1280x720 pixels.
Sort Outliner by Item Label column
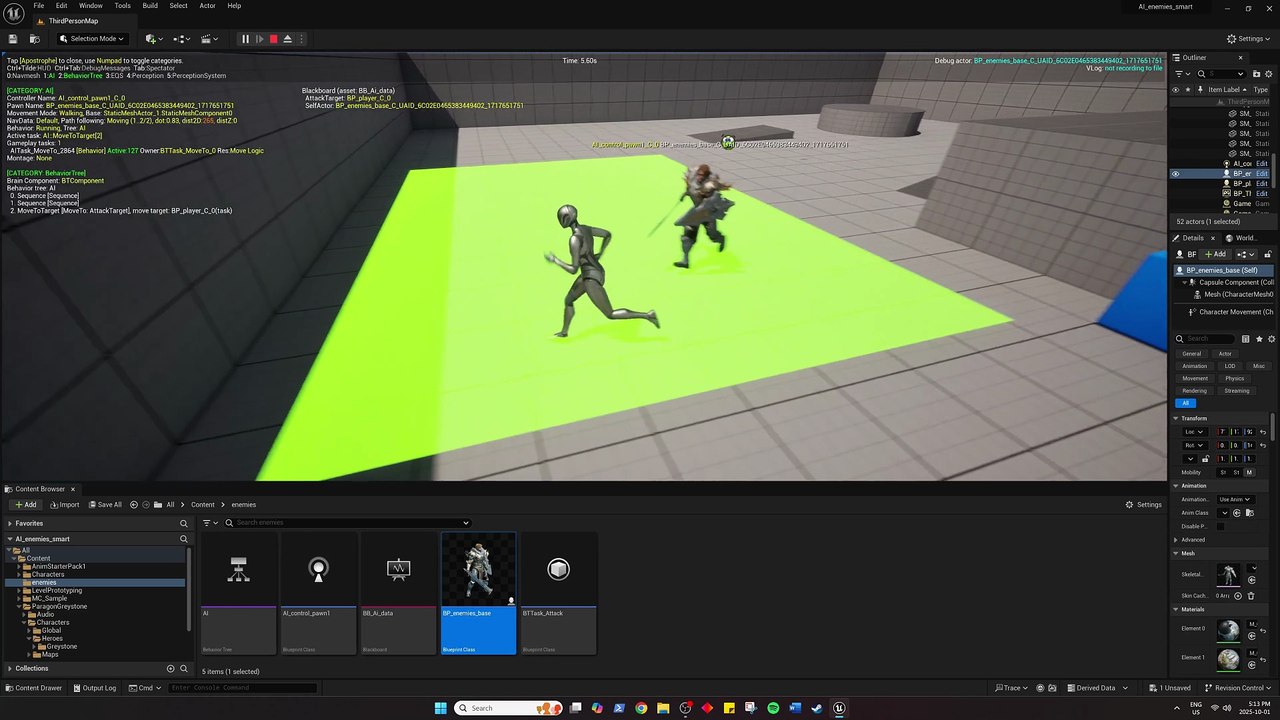[x=1224, y=89]
